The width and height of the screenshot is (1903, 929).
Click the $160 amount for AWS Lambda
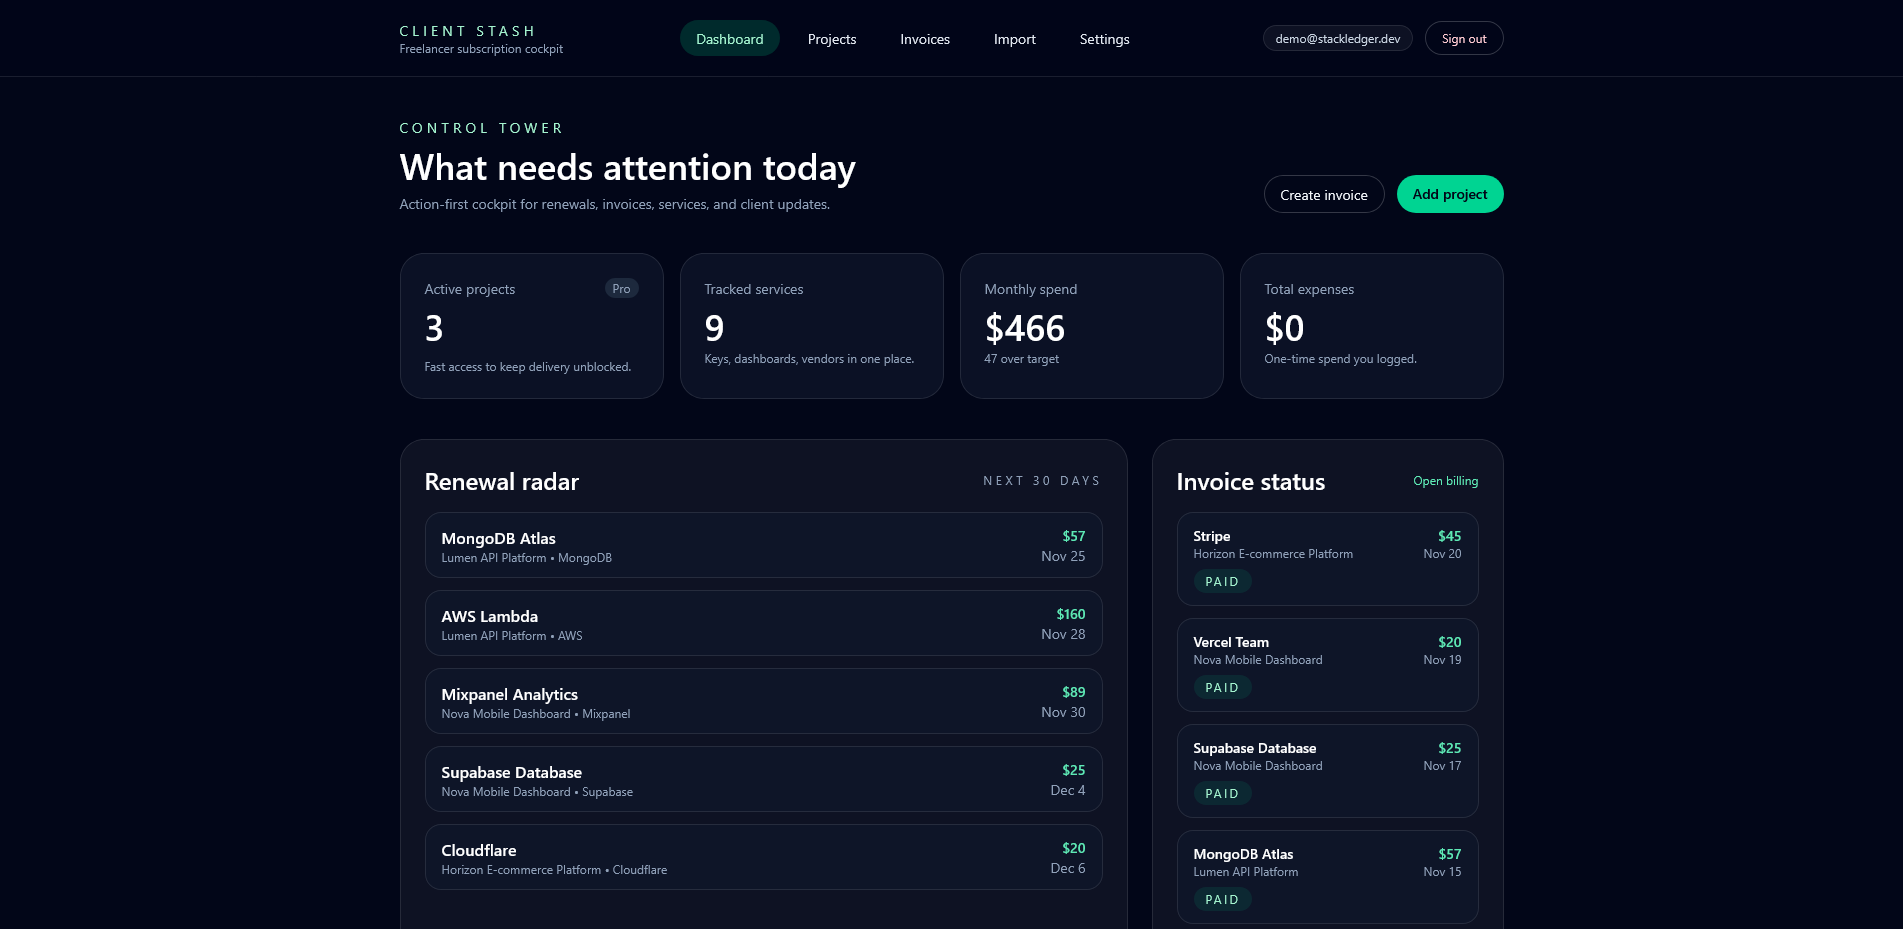(x=1071, y=614)
